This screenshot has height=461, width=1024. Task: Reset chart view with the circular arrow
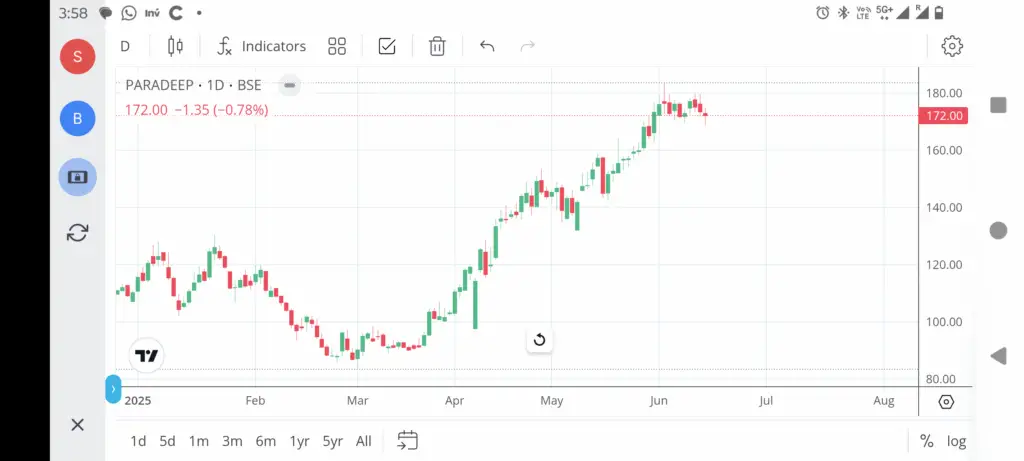point(539,340)
